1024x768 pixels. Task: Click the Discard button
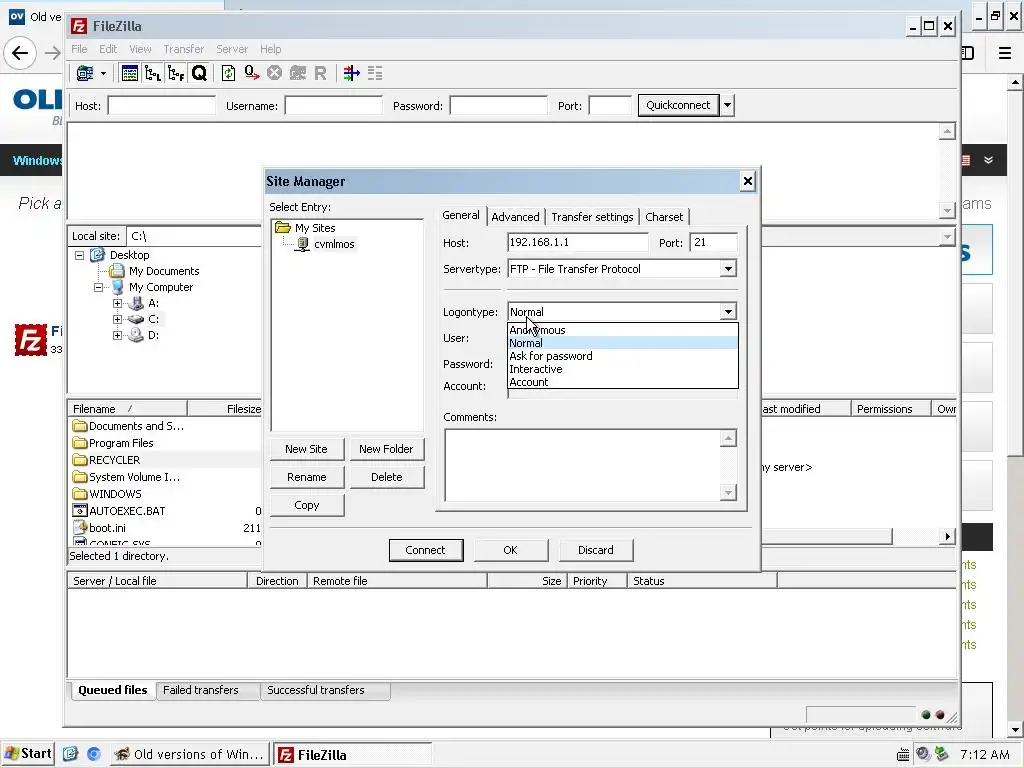coord(596,550)
